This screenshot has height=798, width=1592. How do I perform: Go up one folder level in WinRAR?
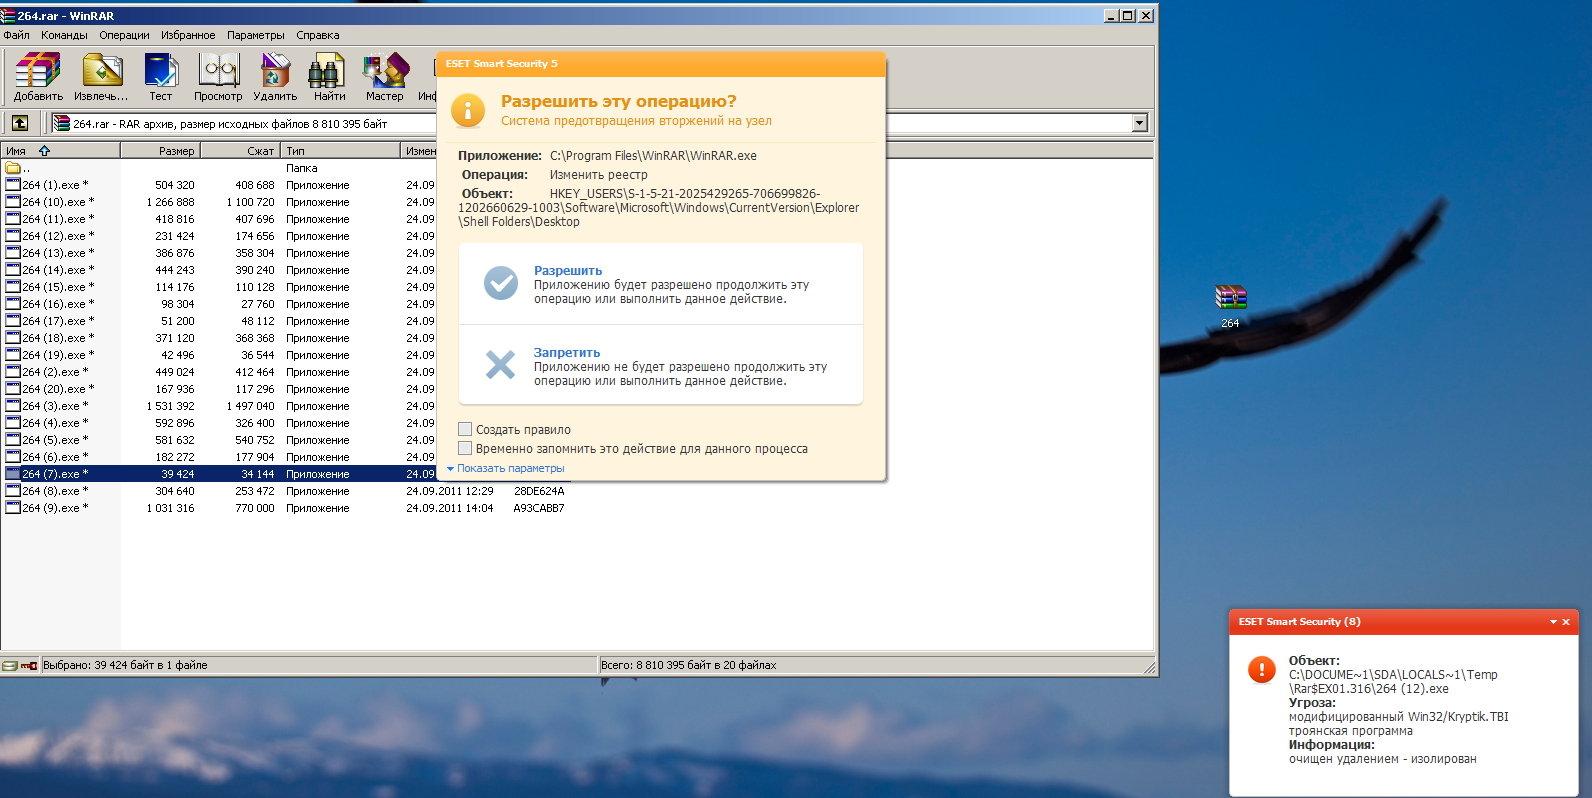coord(20,123)
